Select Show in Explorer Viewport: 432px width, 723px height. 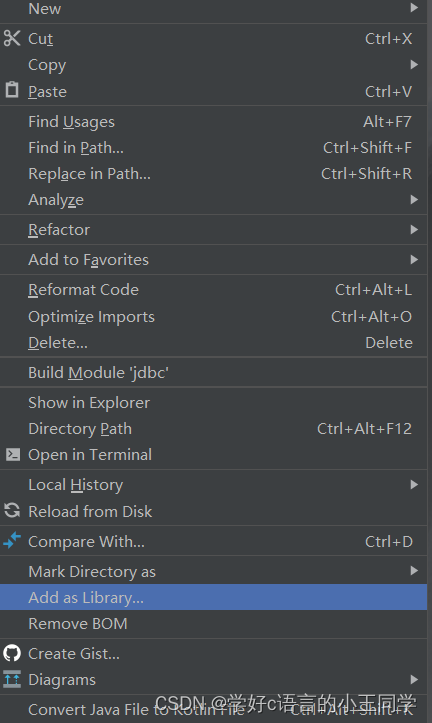click(213, 403)
